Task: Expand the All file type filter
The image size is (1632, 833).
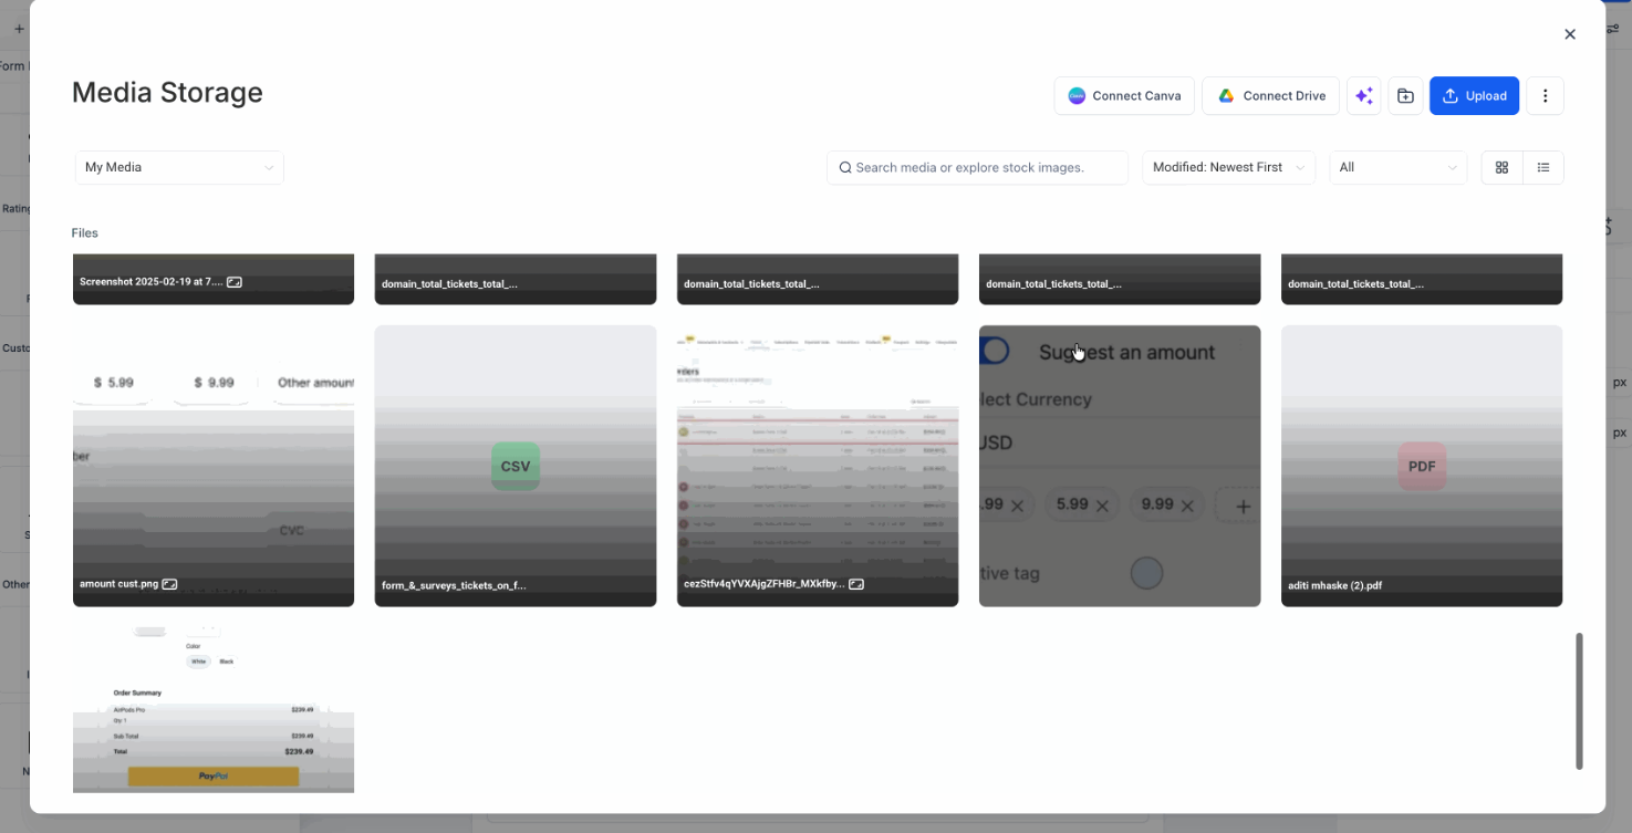Action: point(1398,168)
